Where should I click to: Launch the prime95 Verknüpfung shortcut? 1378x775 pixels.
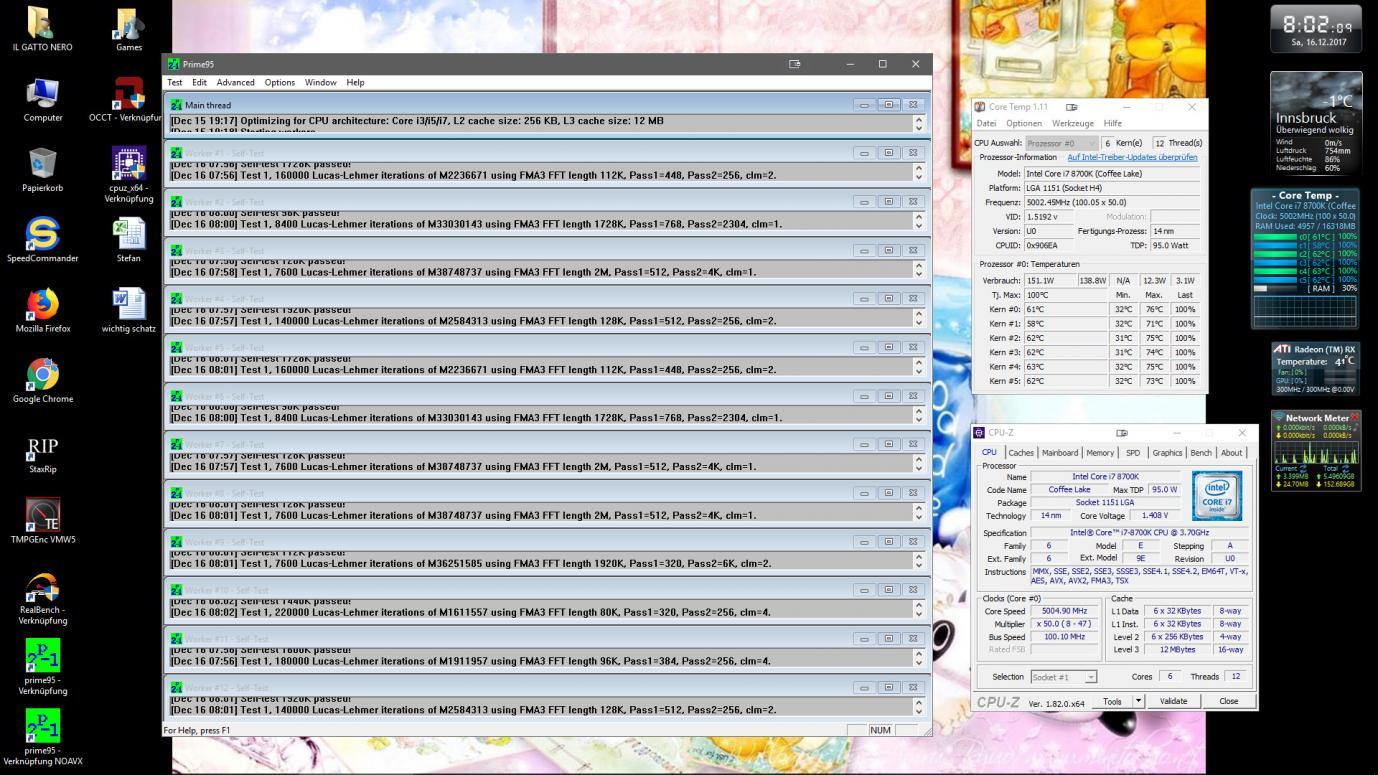coord(42,656)
